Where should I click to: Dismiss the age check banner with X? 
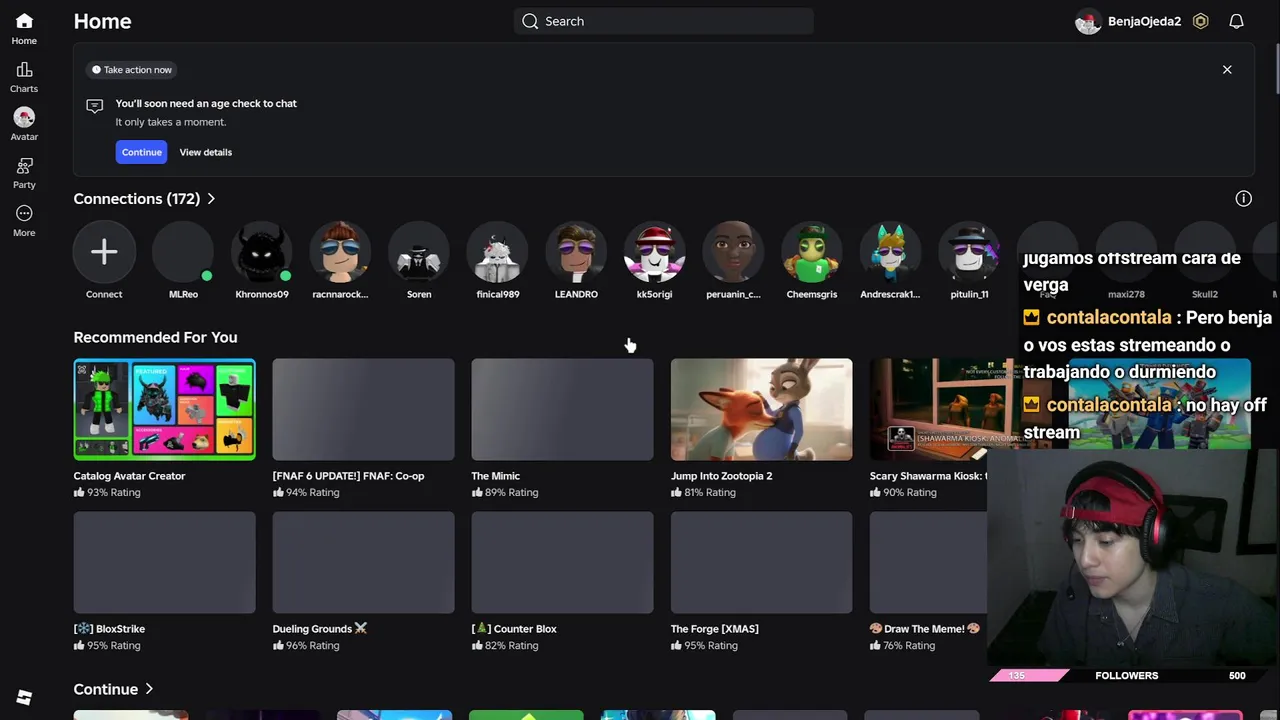[1227, 70]
